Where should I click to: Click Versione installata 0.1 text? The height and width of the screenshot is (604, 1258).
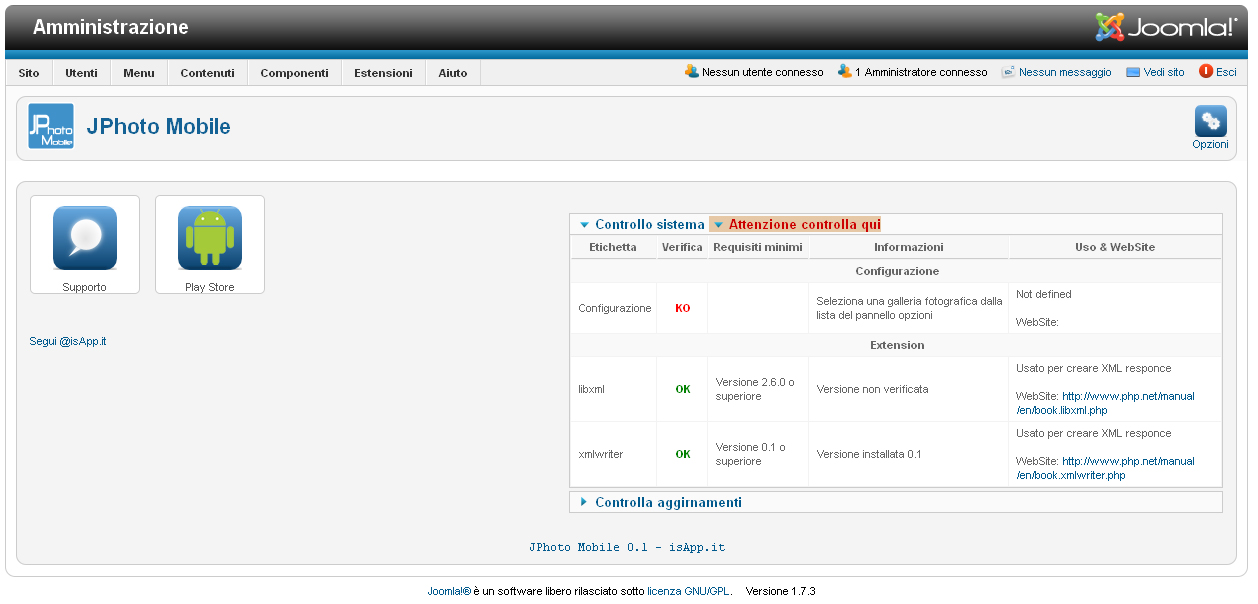click(869, 455)
